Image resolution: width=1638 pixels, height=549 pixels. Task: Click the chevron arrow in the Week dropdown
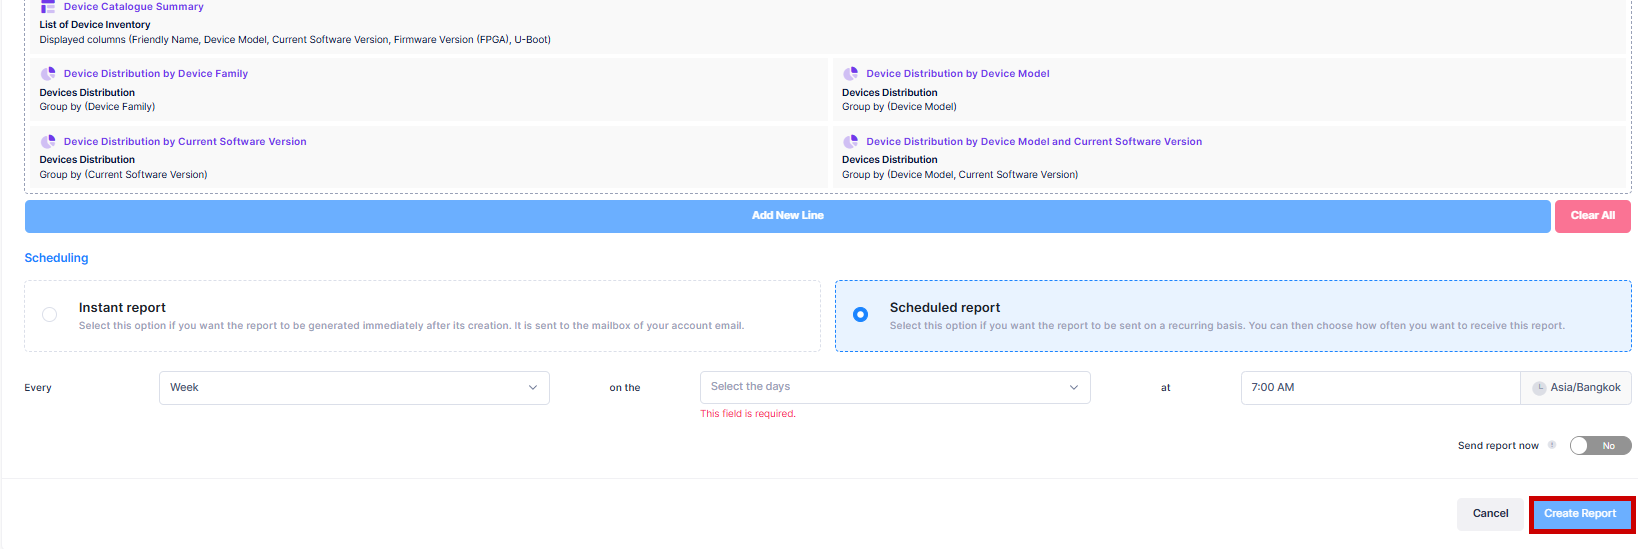coord(533,388)
